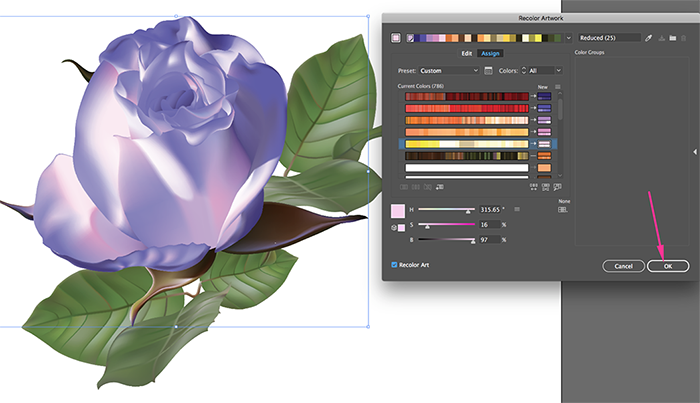The width and height of the screenshot is (700, 403).
Task: Select the Assign tab
Action: 490,53
